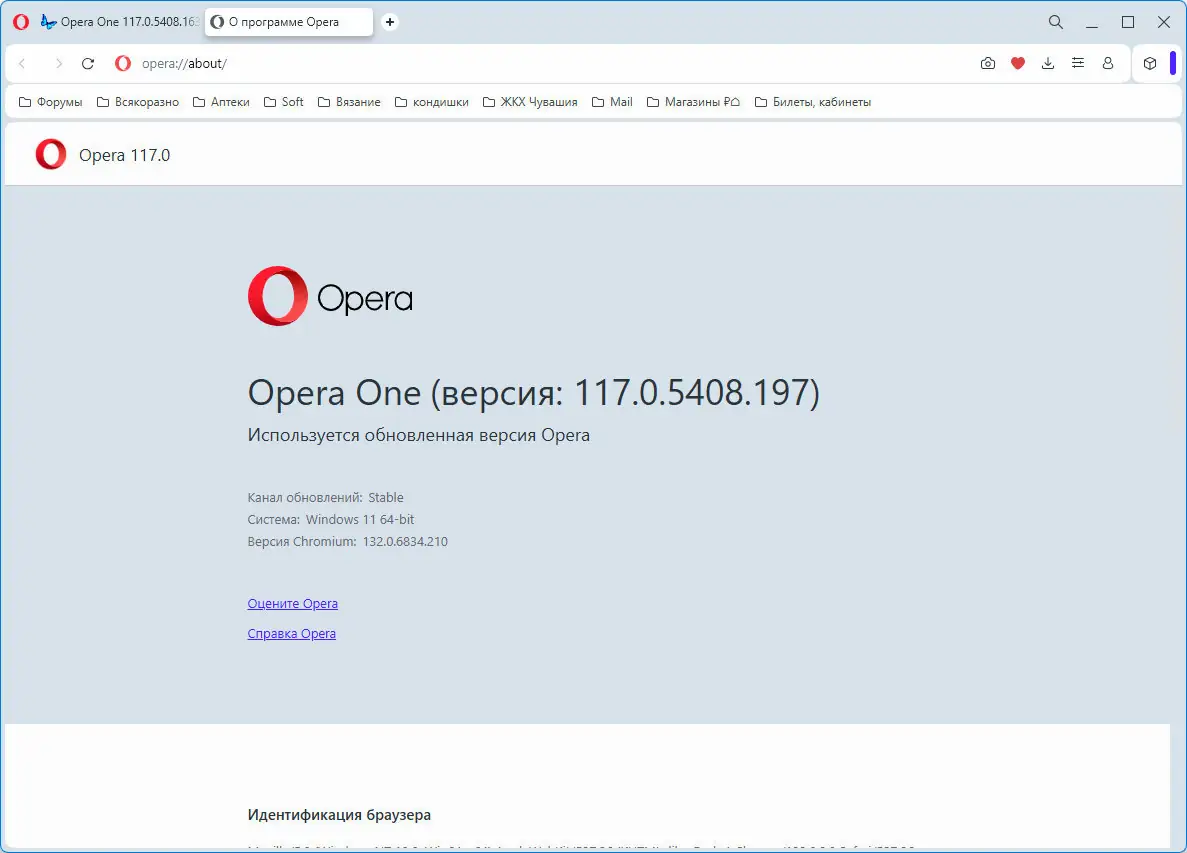Image resolution: width=1187 pixels, height=853 pixels.
Task: Open the Opera menu via the red O icon
Action: click(20, 21)
